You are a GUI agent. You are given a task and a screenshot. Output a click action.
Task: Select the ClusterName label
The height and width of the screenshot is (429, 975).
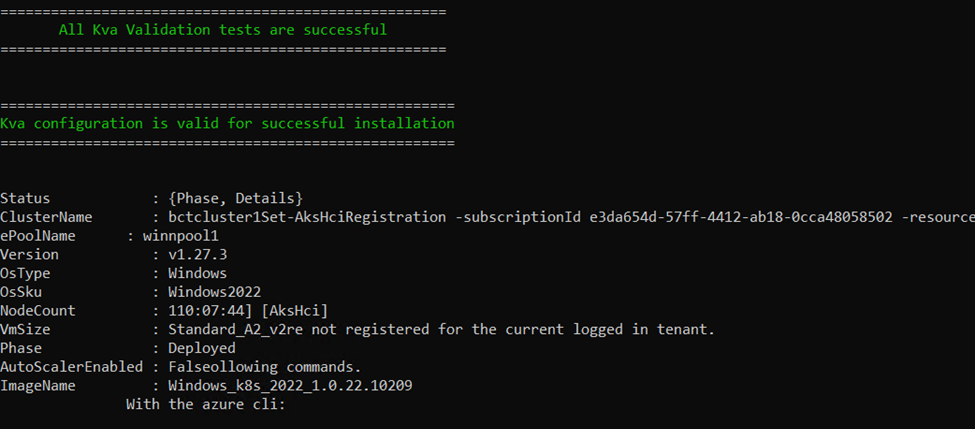pyautogui.click(x=47, y=217)
